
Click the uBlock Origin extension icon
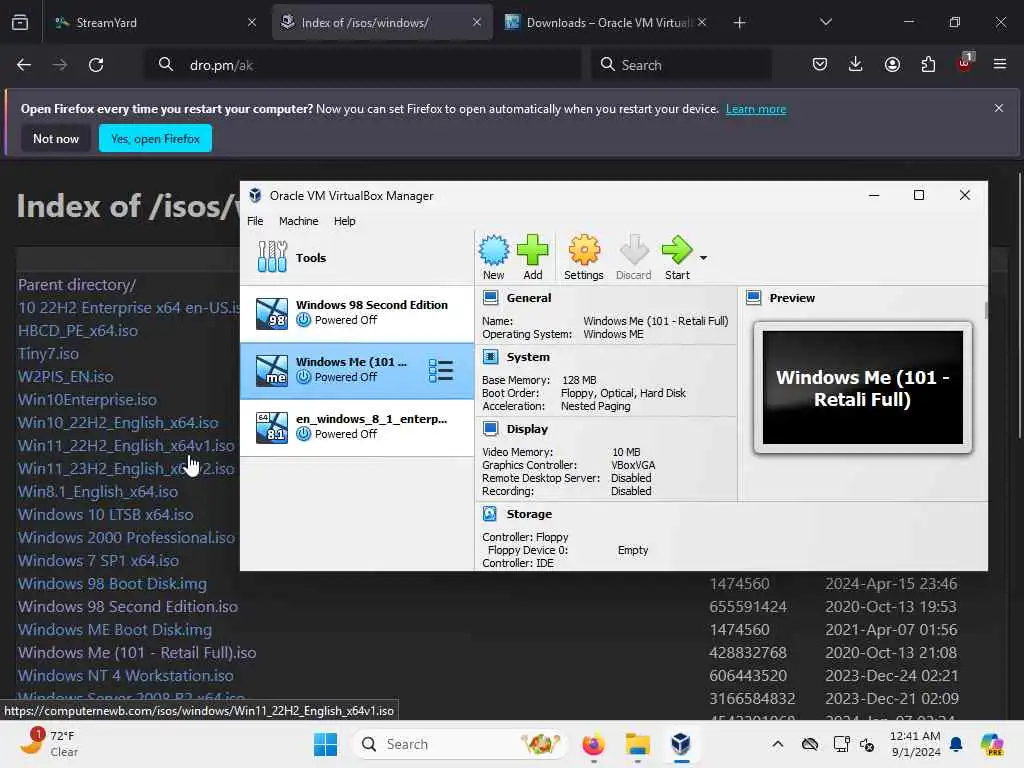point(964,63)
